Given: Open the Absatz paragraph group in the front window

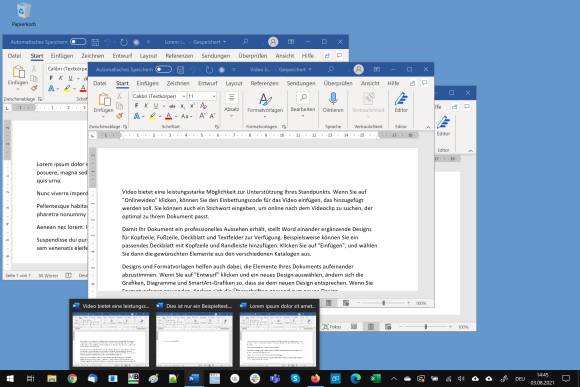Looking at the screenshot, I should coord(232,105).
